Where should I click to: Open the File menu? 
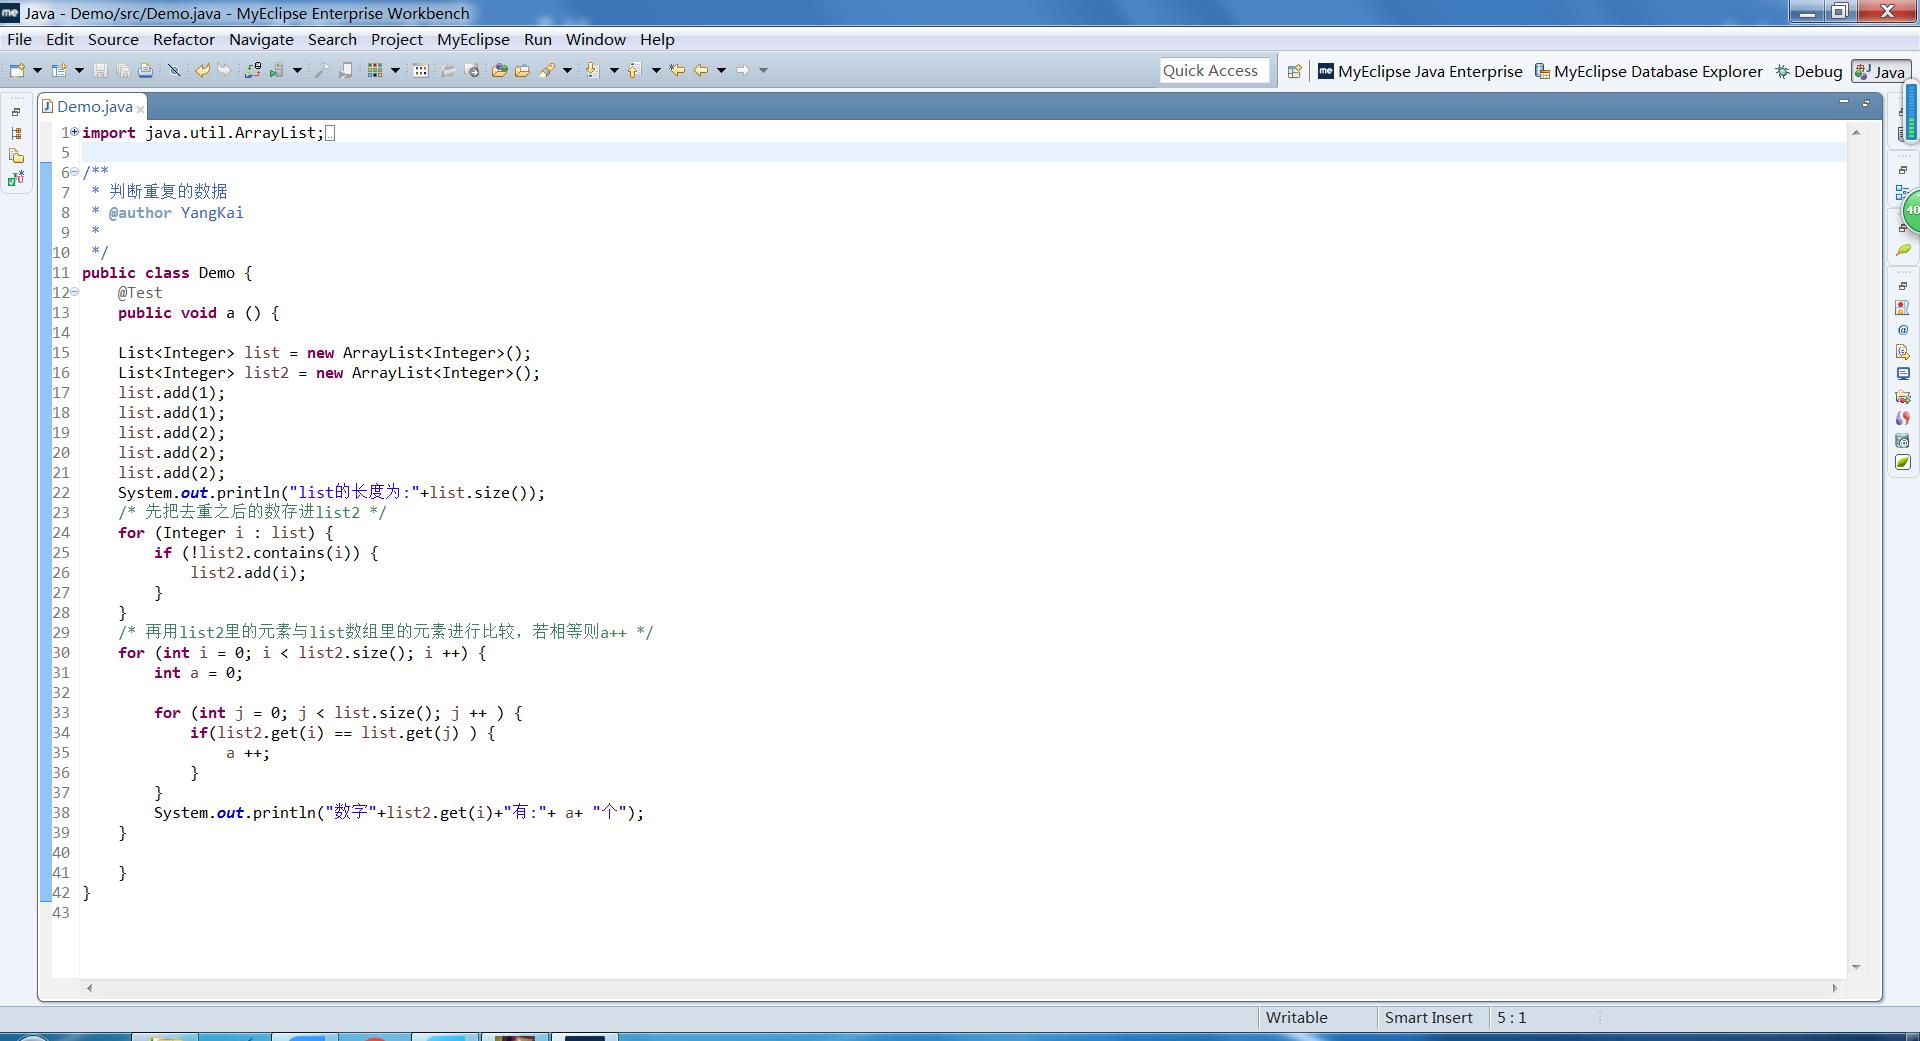19,39
